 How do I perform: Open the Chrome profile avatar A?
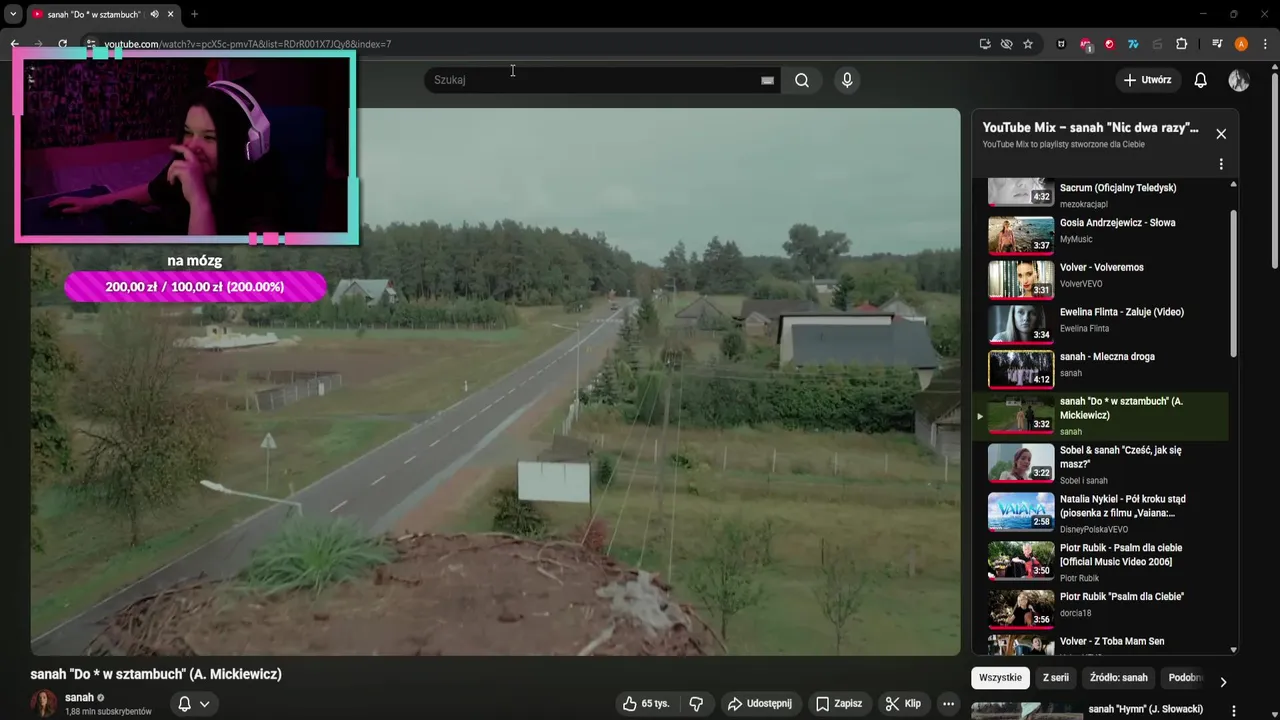click(x=1241, y=44)
